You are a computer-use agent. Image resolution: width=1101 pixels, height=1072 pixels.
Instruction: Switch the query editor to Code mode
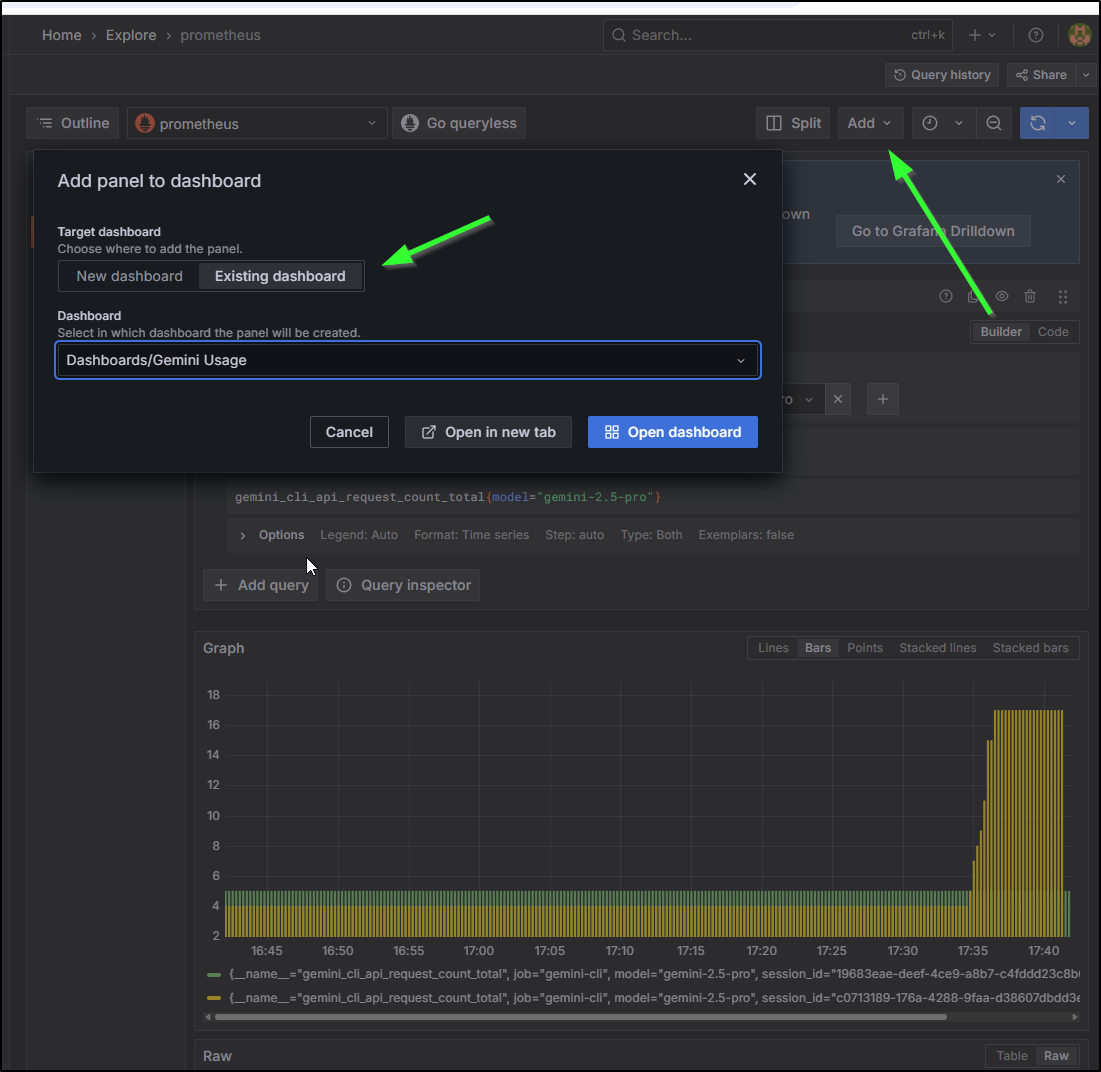(1053, 332)
